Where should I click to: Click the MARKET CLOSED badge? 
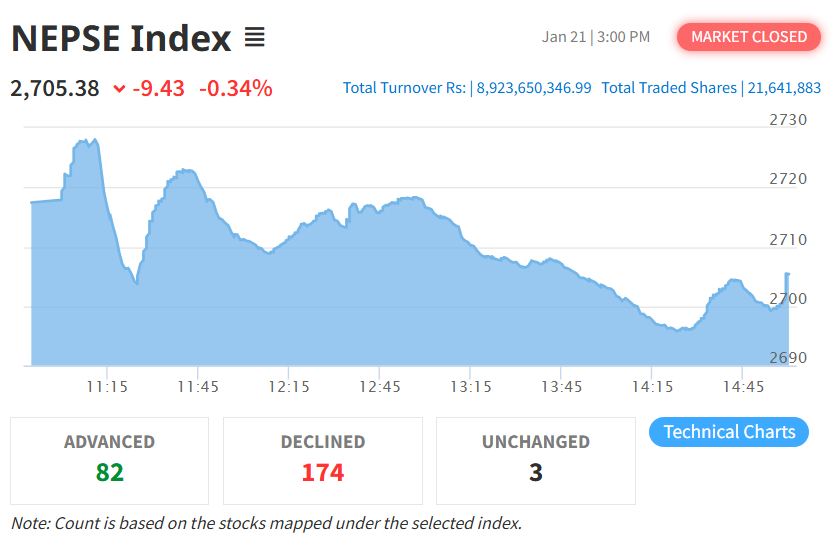pyautogui.click(x=749, y=37)
